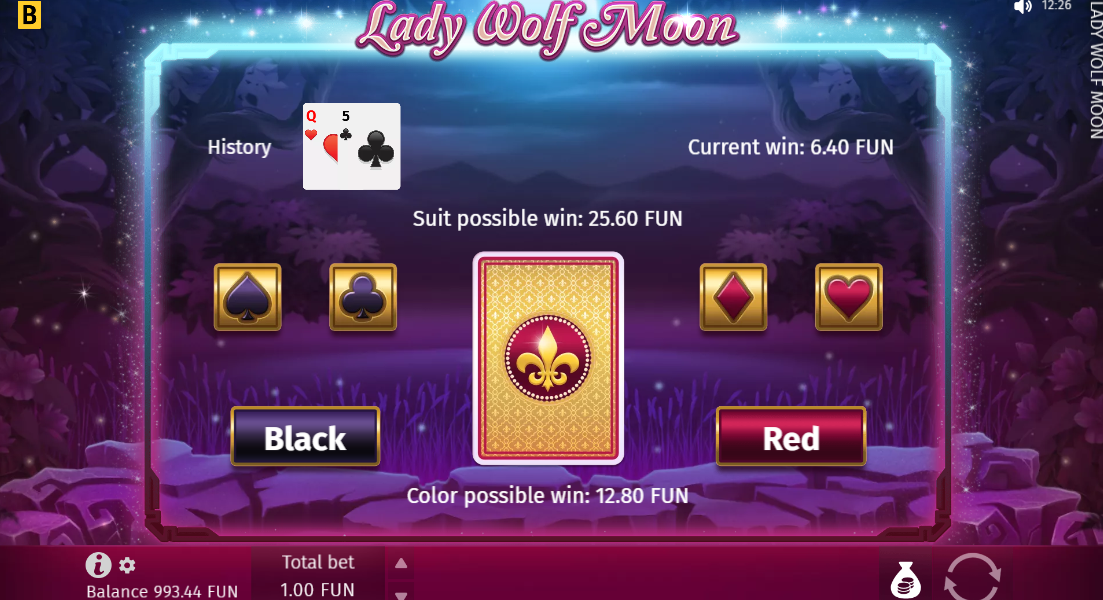Image resolution: width=1103 pixels, height=600 pixels.
Task: Click the yellow B logo icon
Action: (29, 14)
